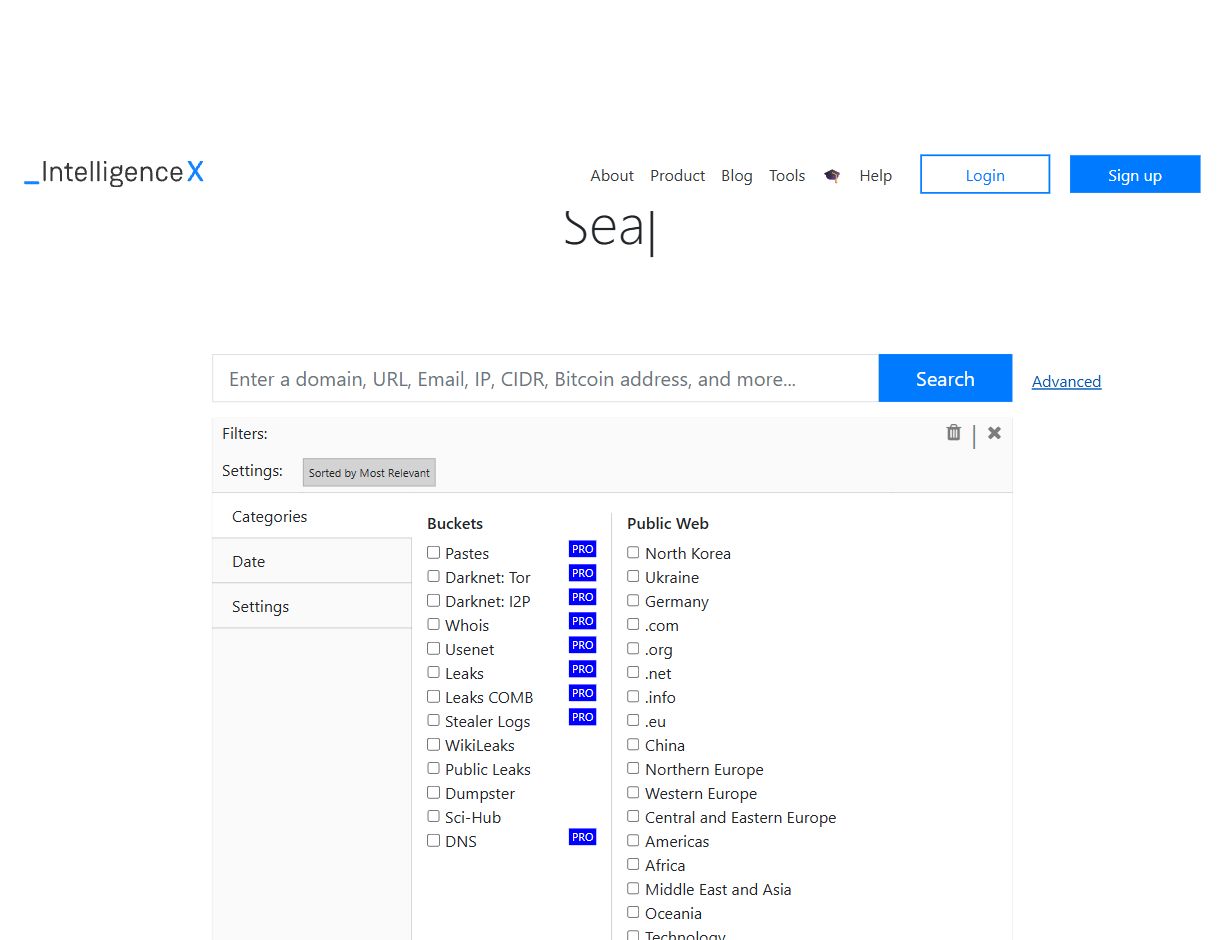Enable the Leaks COMB checkbox
1220x940 pixels.
434,696
